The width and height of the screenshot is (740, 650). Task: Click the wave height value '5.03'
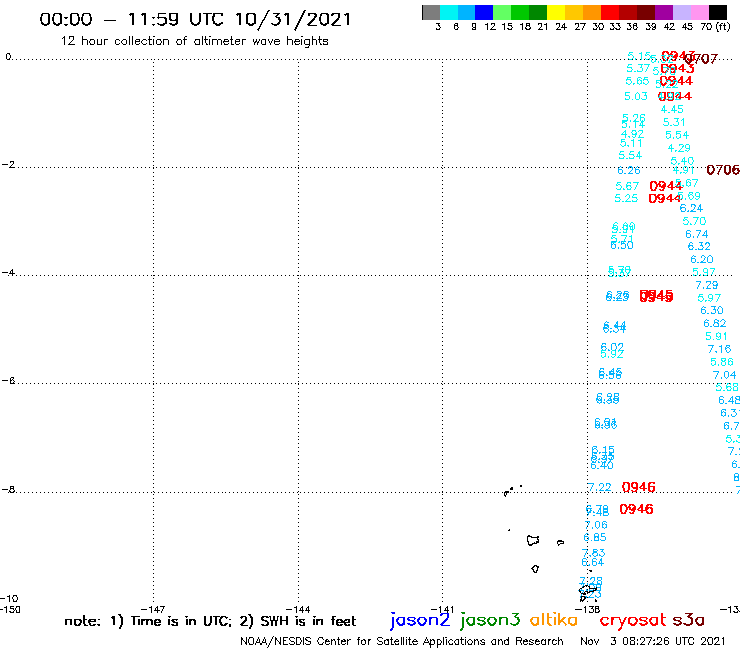click(636, 96)
